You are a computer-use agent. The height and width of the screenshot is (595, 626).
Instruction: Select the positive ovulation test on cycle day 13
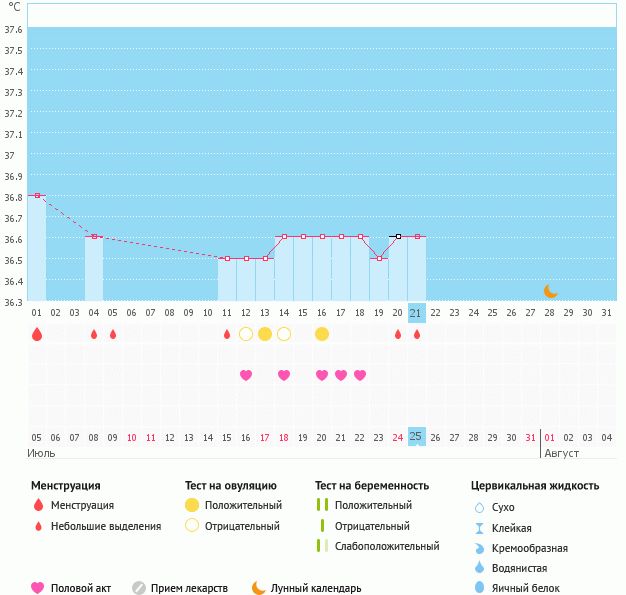[x=264, y=334]
